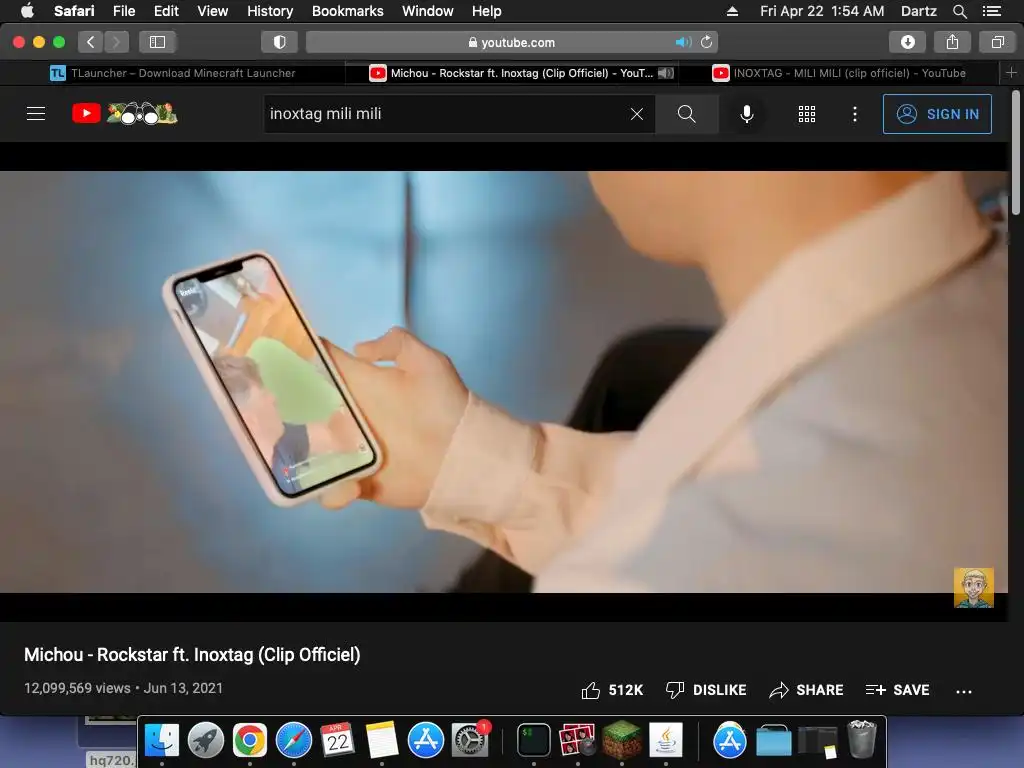
Task: Open Spotlight search in the menu bar
Action: [959, 11]
